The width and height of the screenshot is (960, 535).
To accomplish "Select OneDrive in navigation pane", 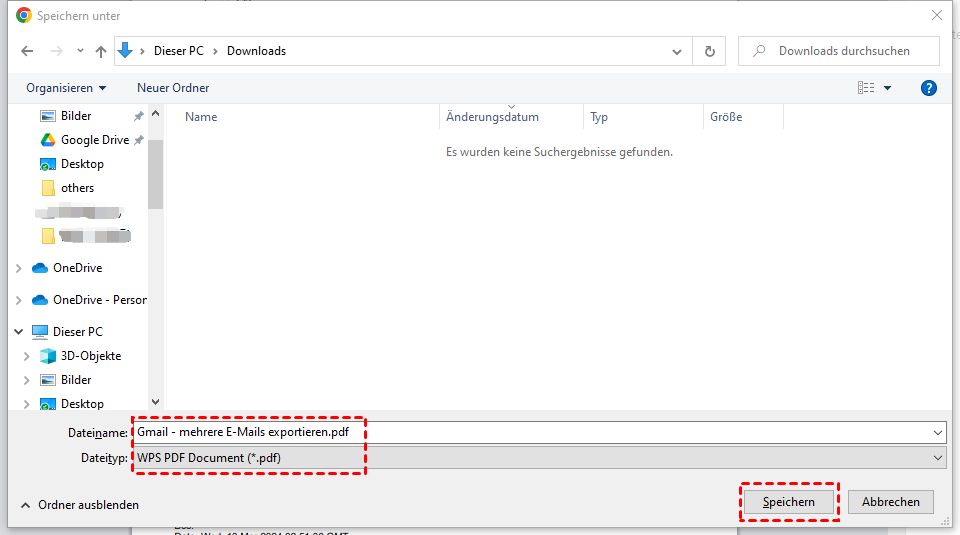I will [x=77, y=268].
